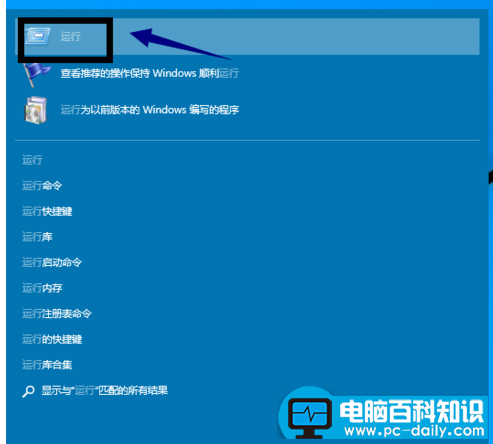Select the 运行注册表命令 suggestion
493x444 pixels.
(57, 314)
